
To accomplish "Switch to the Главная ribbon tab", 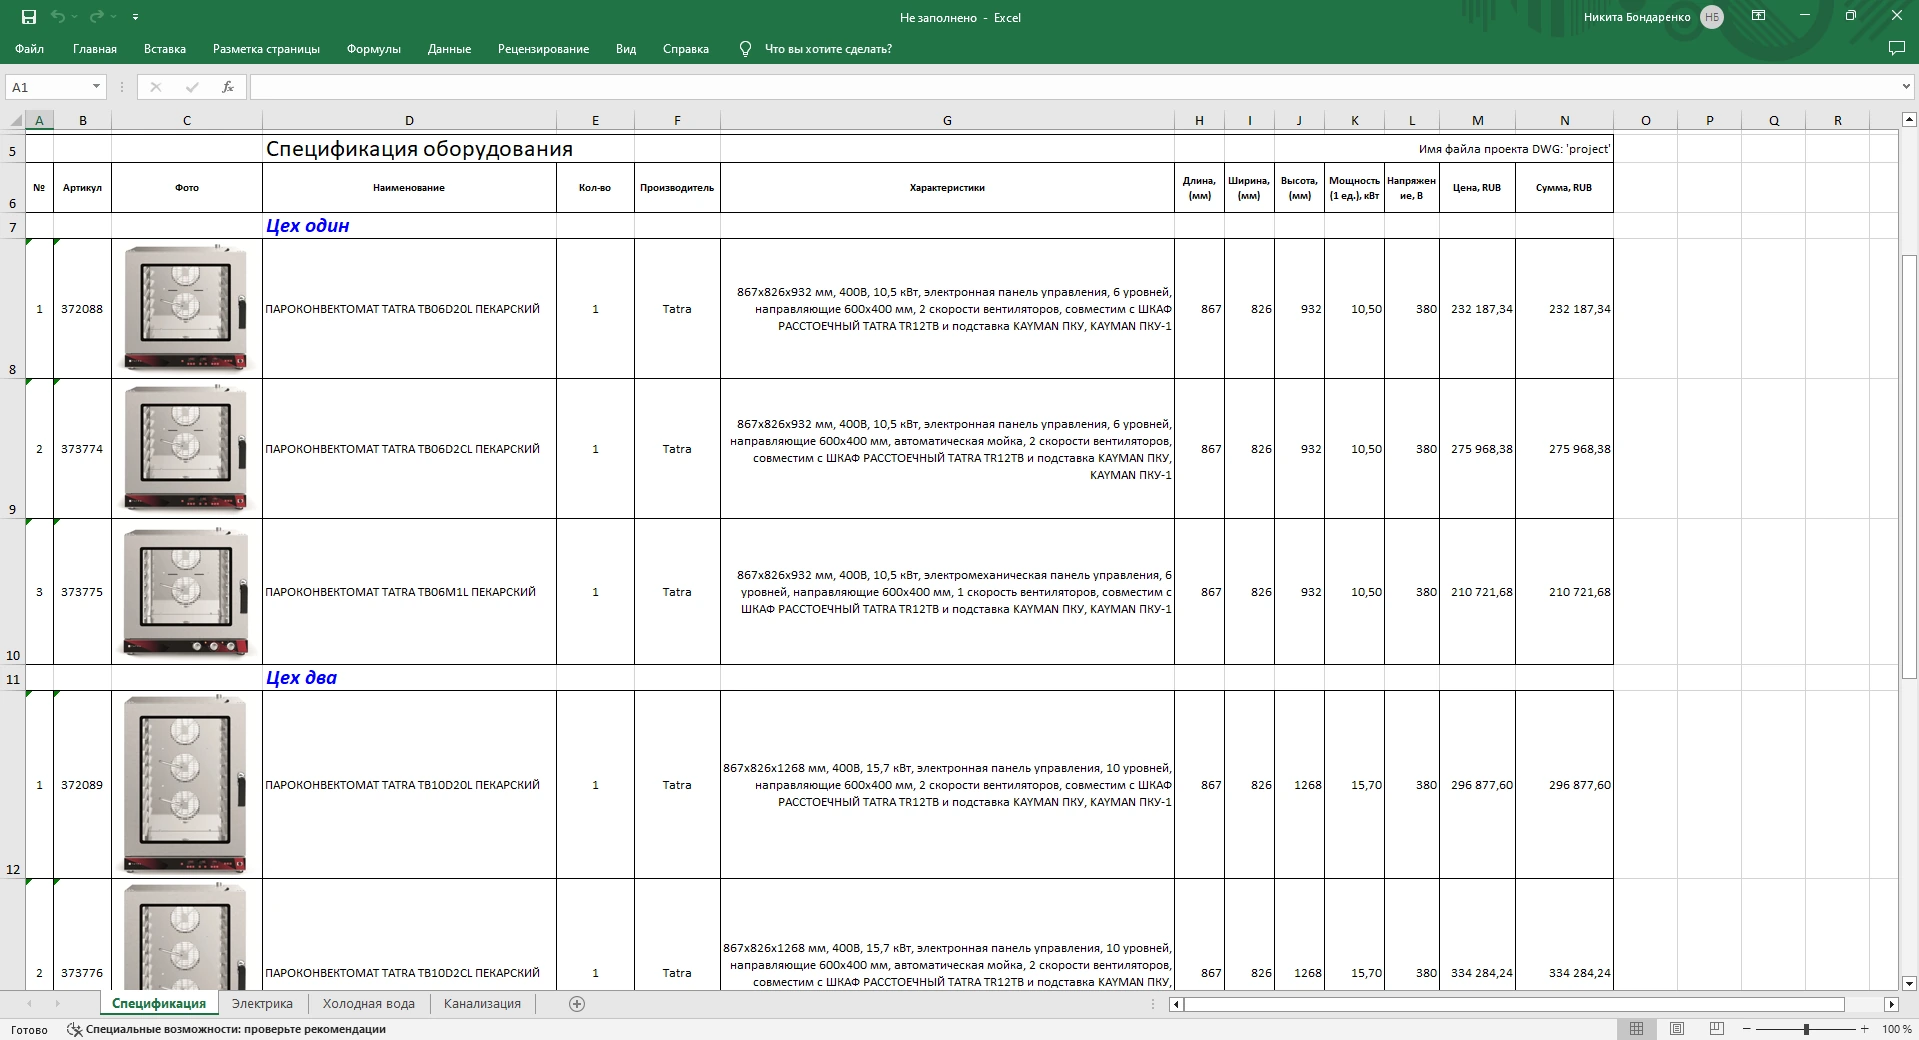I will coord(95,49).
